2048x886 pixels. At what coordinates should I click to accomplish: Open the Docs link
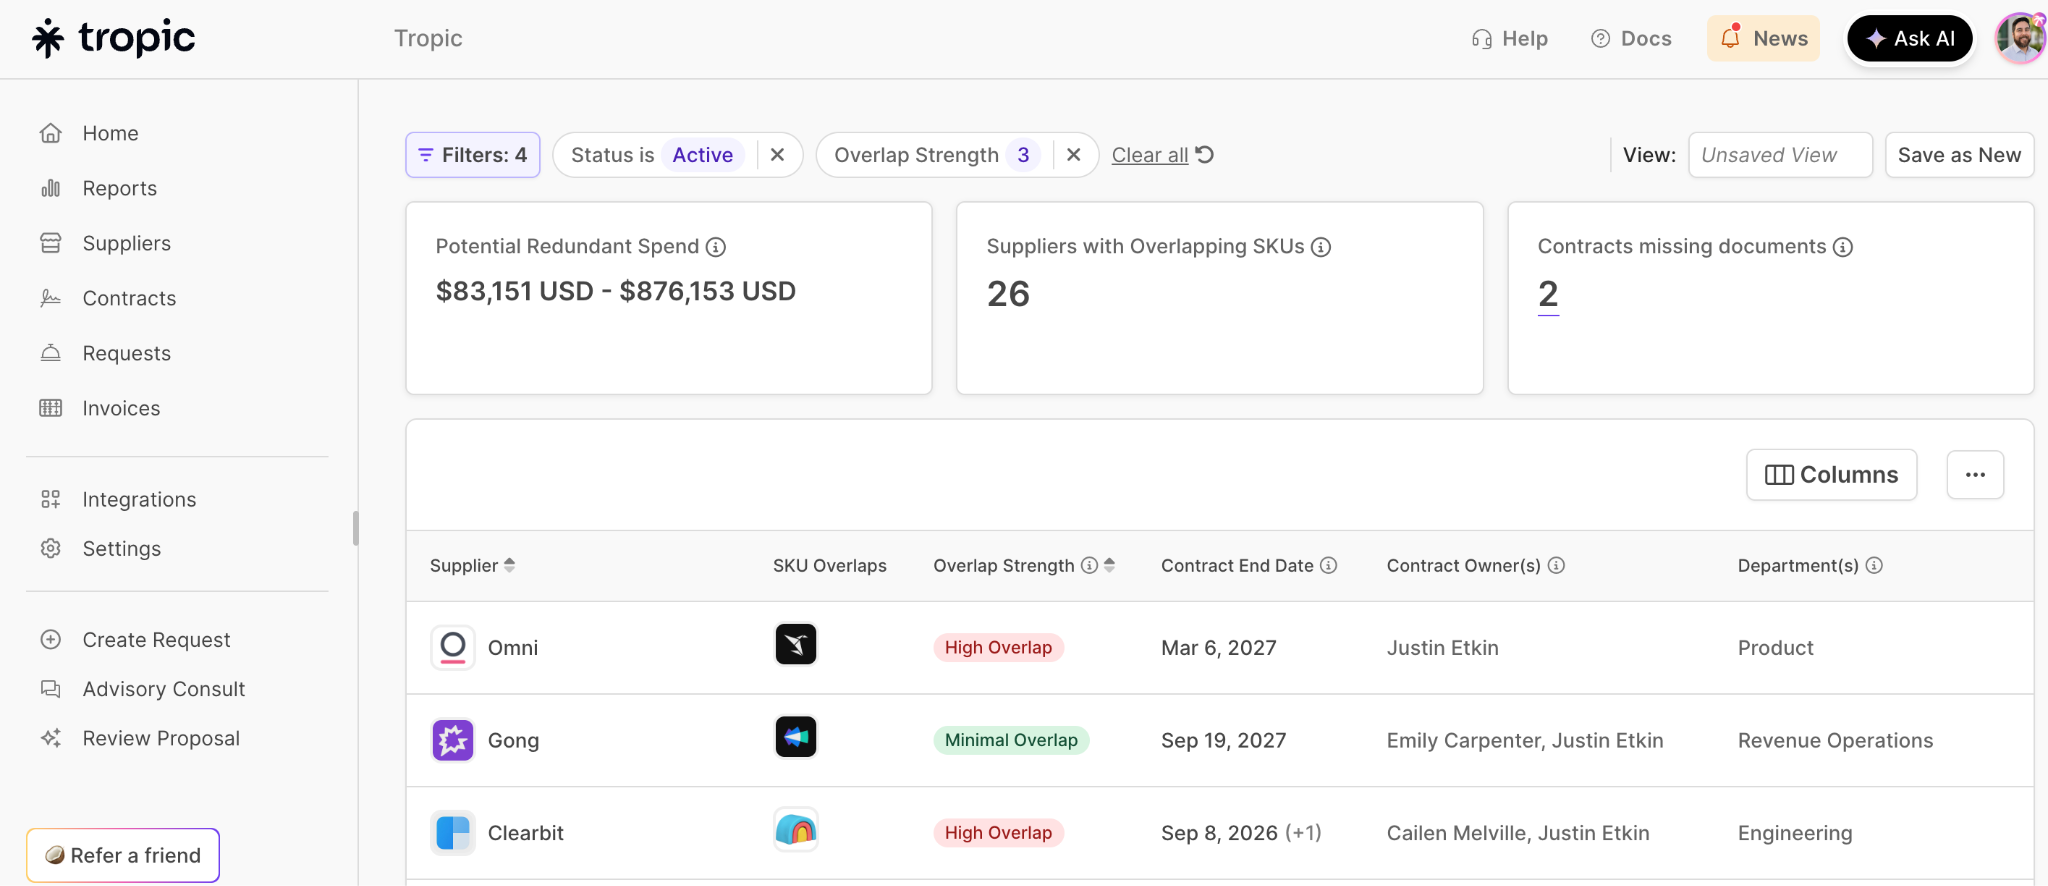pyautogui.click(x=1631, y=38)
